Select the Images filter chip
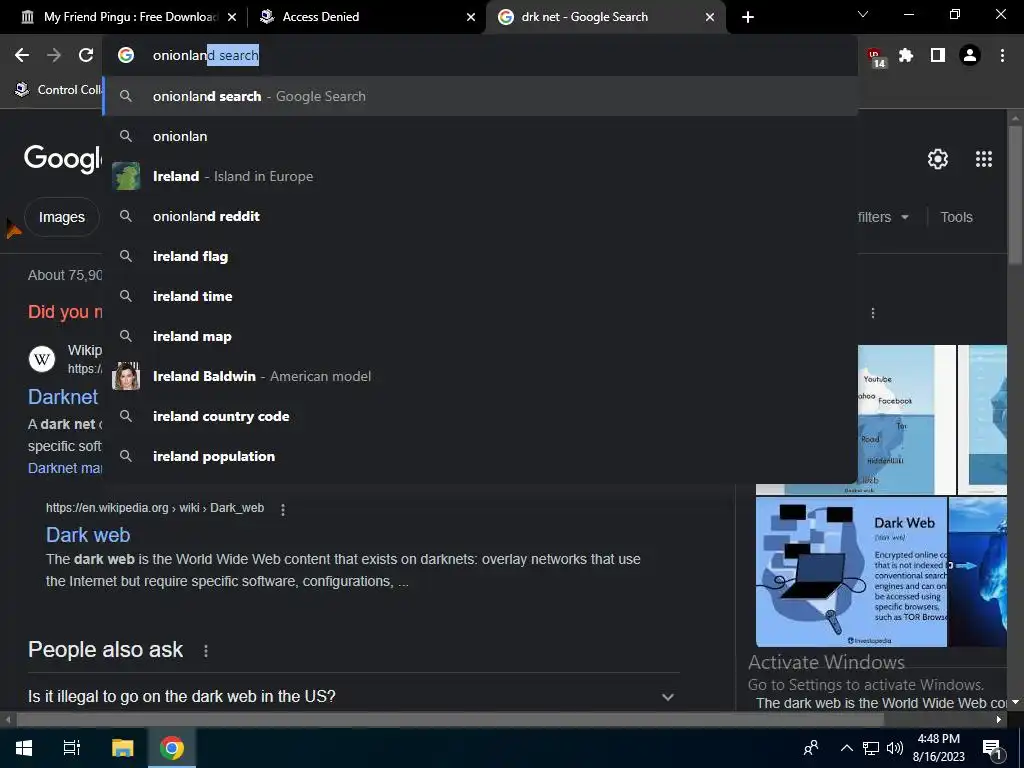This screenshot has width=1024, height=768. 62,217
